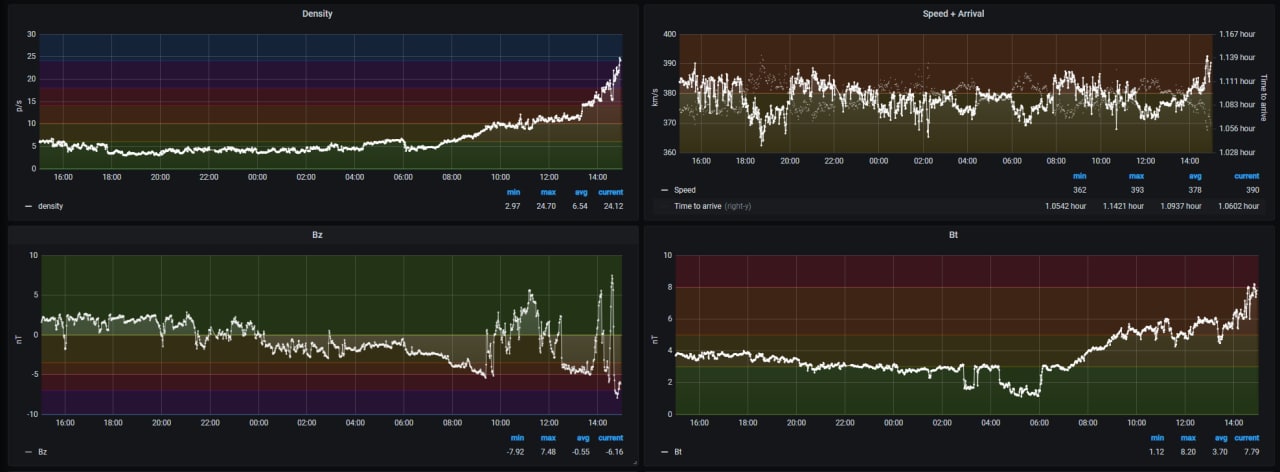
Task: Select Bz min value -7.92
Action: click(x=516, y=452)
